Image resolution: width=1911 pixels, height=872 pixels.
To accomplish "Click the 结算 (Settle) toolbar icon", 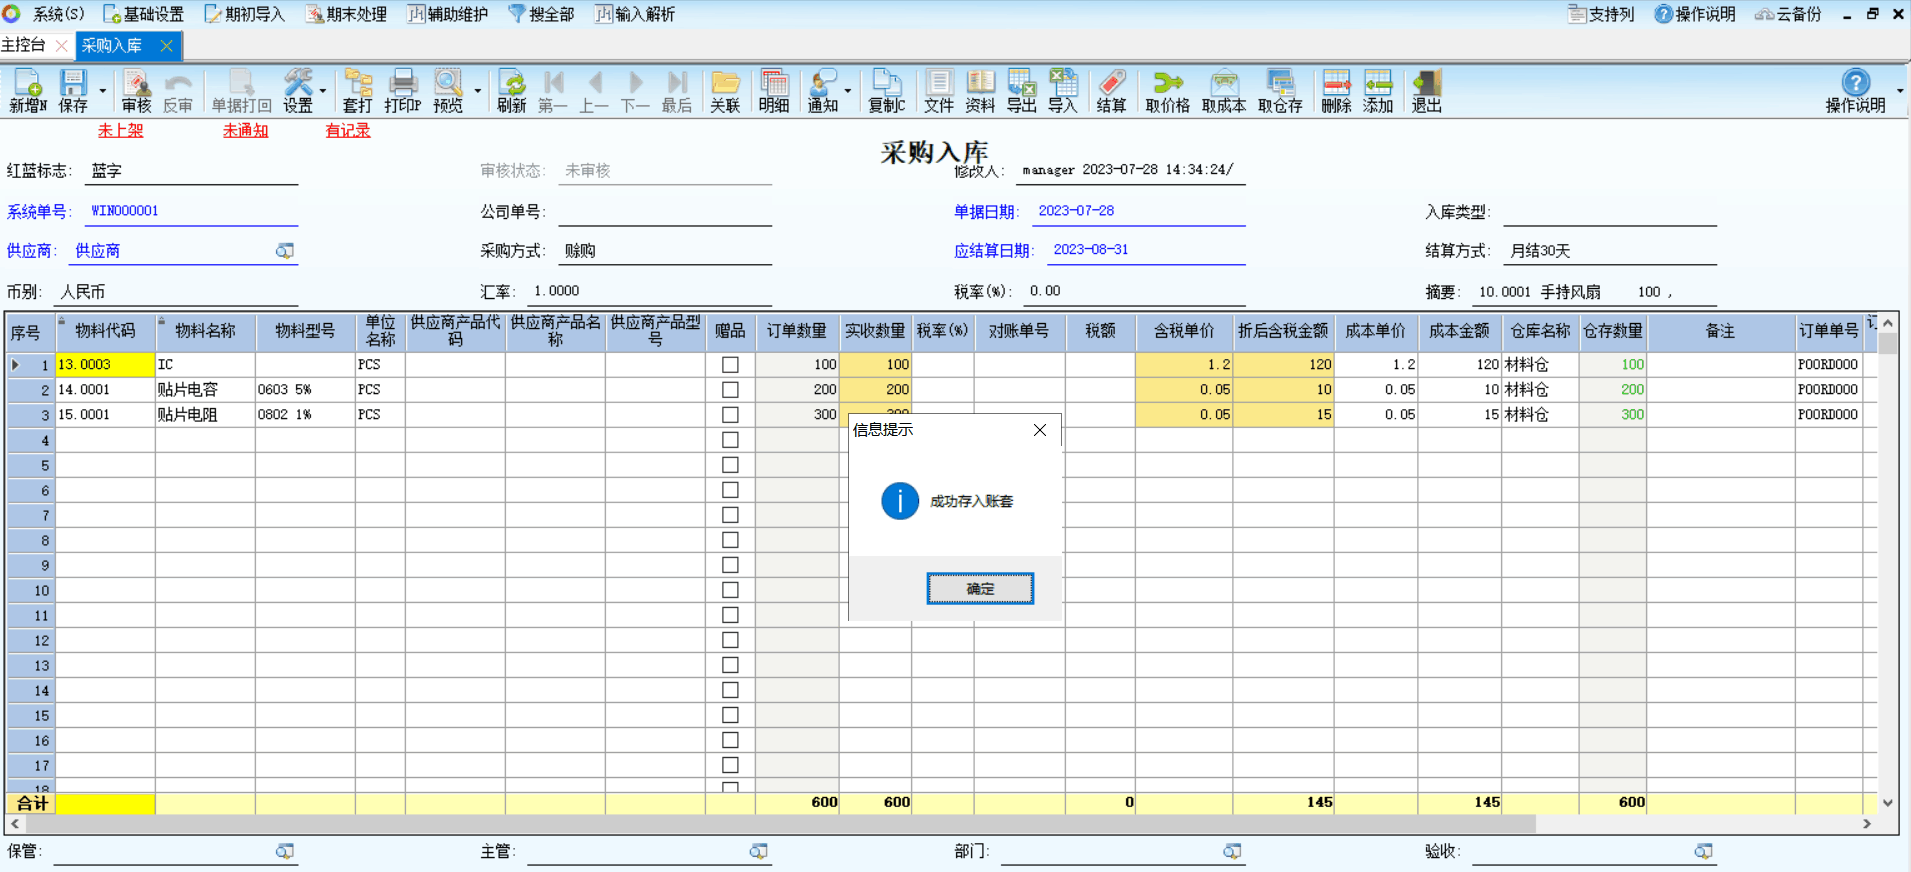I will 1111,91.
